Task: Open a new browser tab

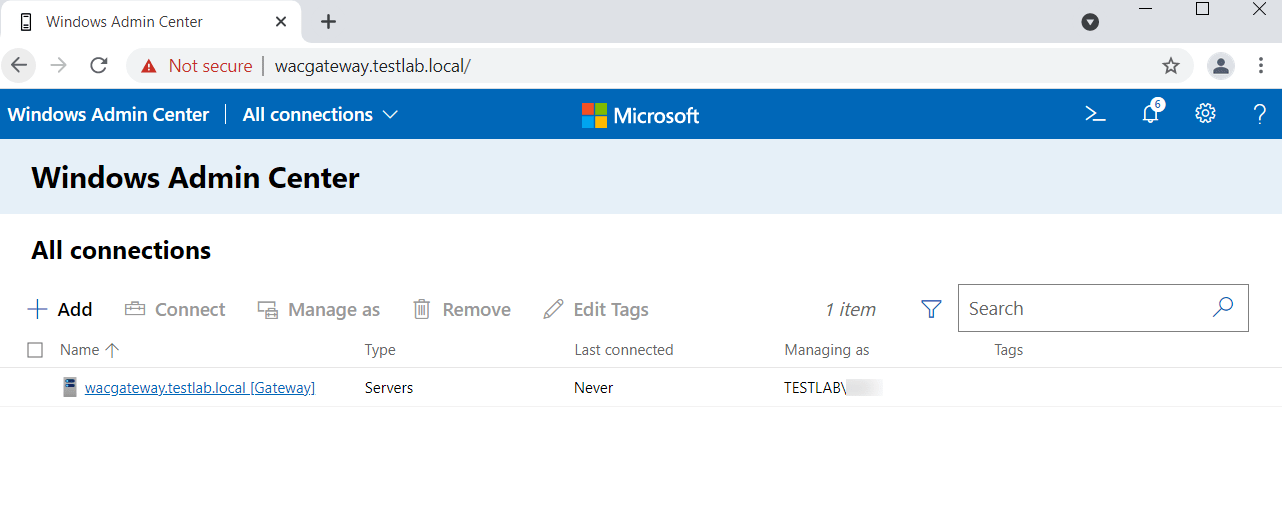Action: coord(328,21)
